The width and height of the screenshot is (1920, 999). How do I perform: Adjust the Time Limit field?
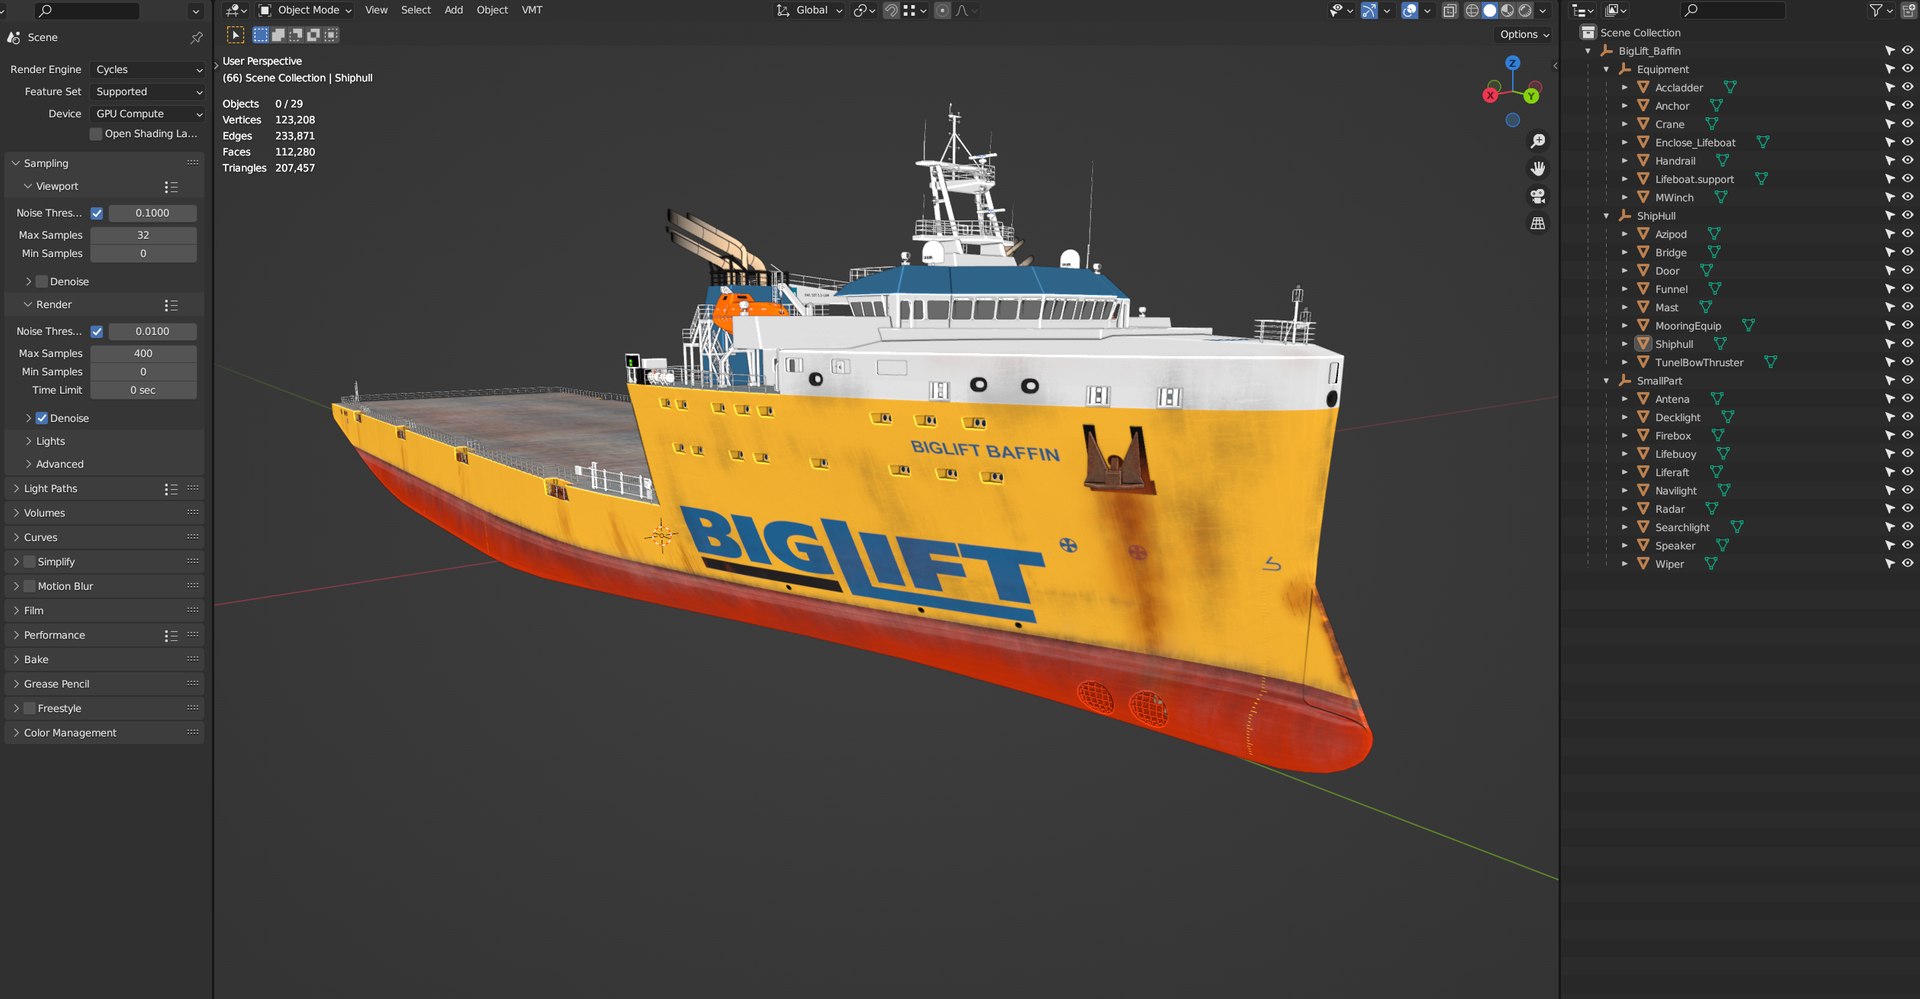(x=143, y=390)
